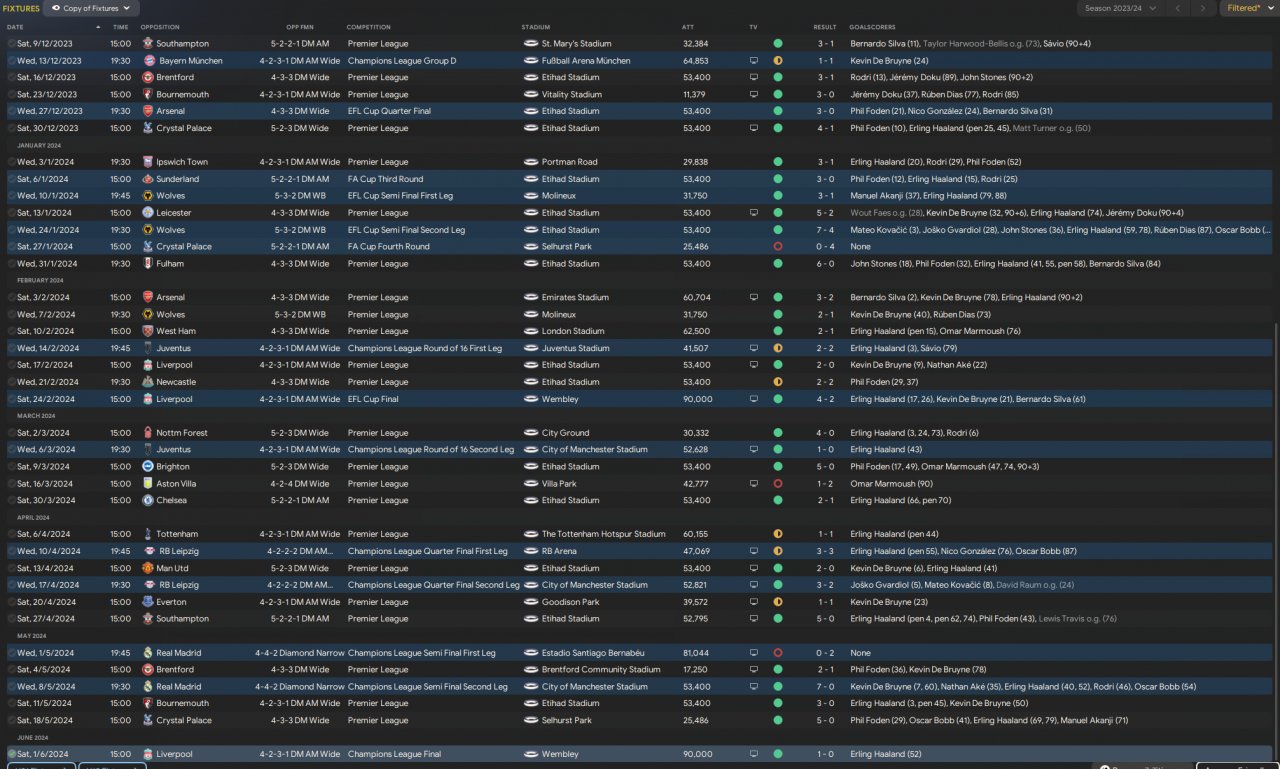Click the Tottenham club badge
1280x769 pixels.
(148, 534)
